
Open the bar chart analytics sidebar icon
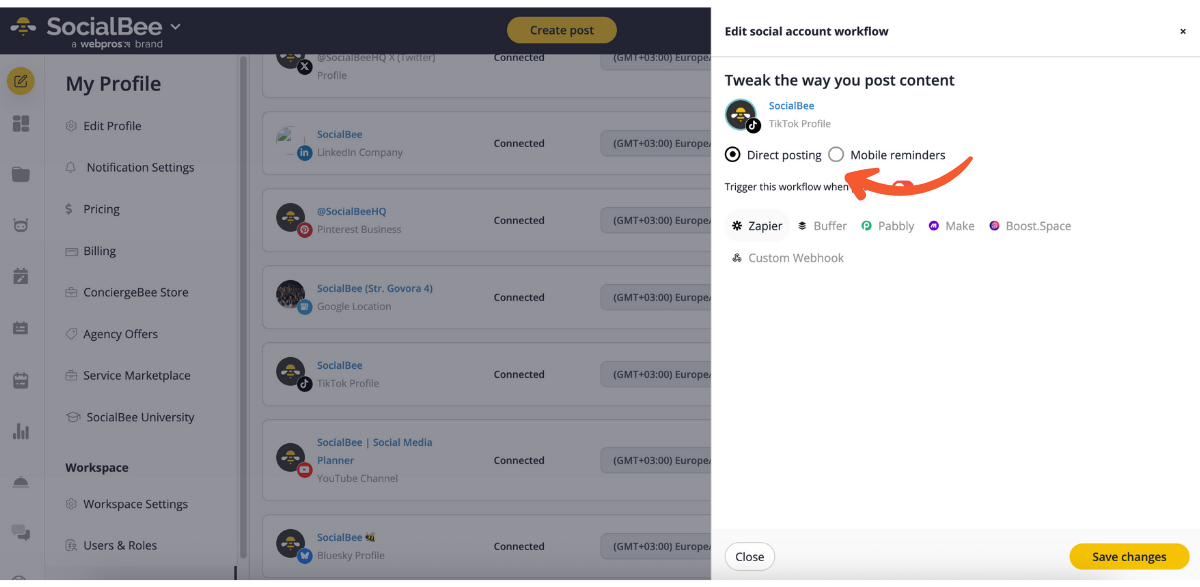point(21,431)
